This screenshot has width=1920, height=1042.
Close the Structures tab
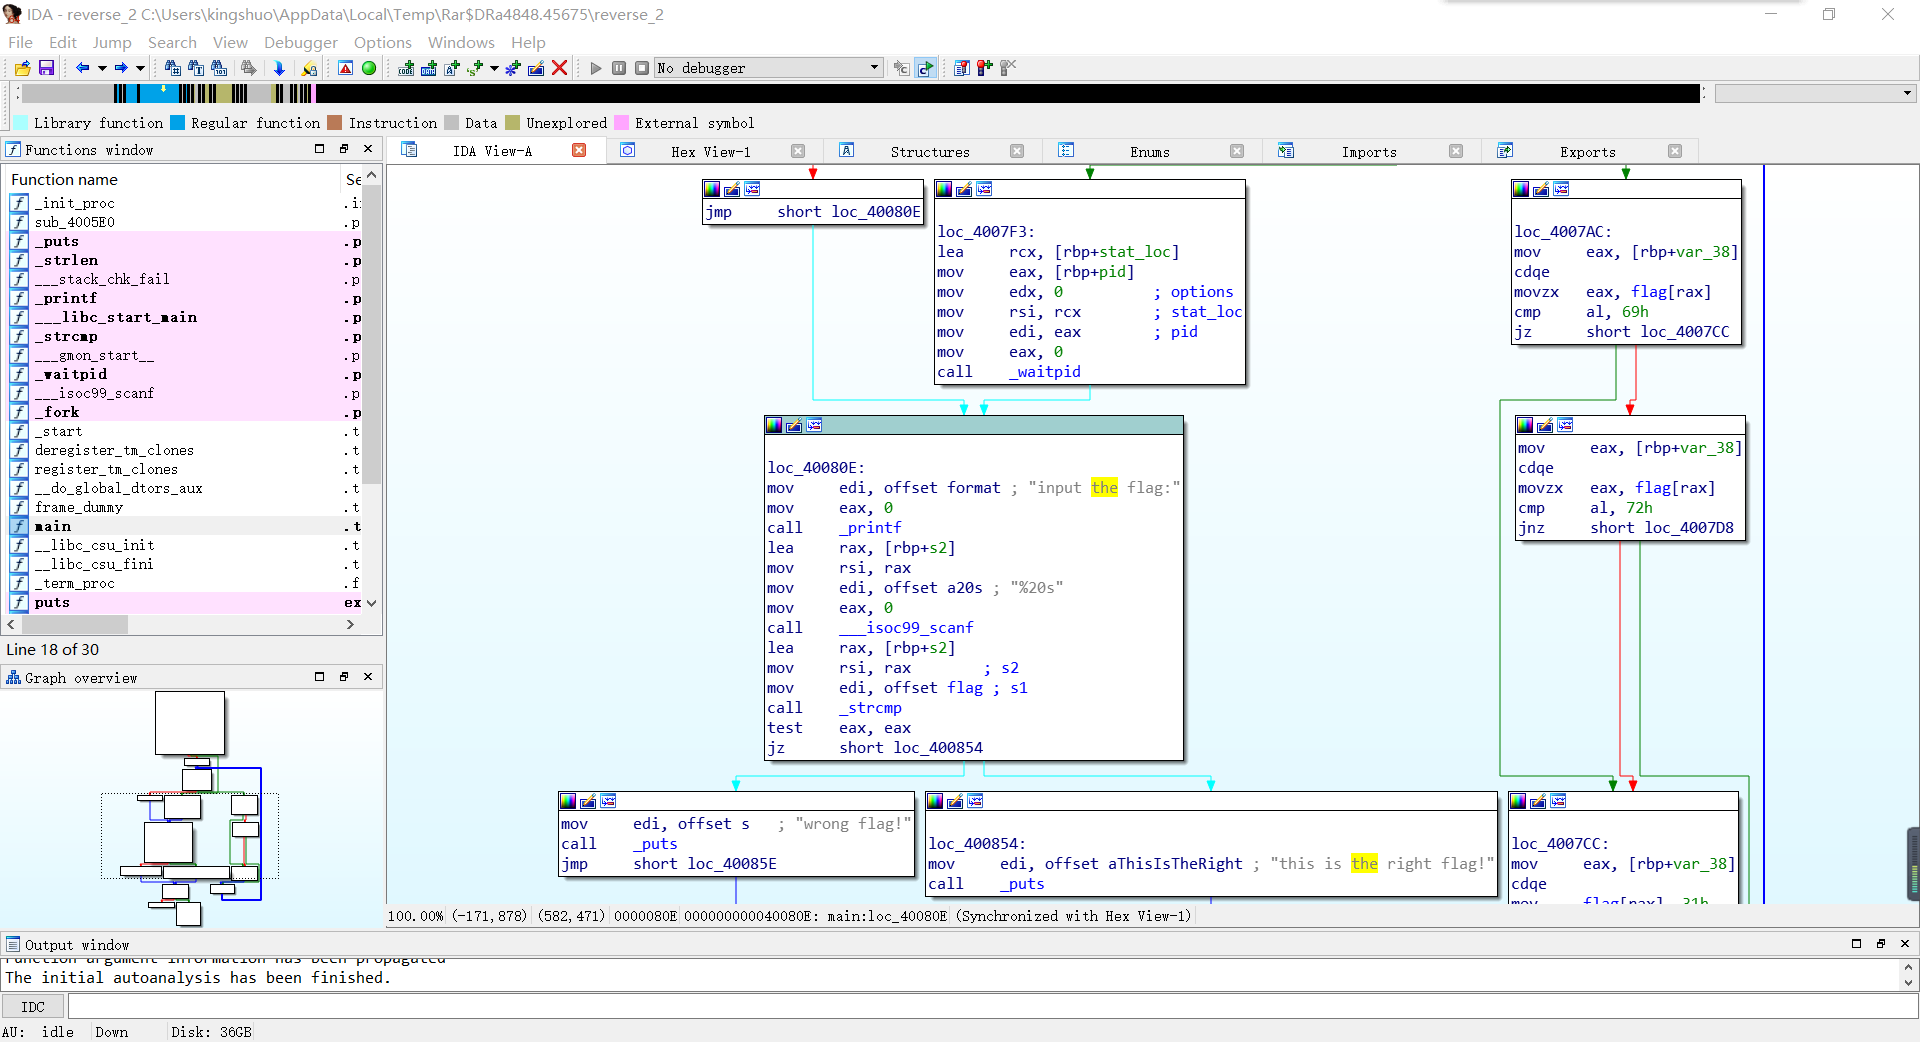point(1017,151)
